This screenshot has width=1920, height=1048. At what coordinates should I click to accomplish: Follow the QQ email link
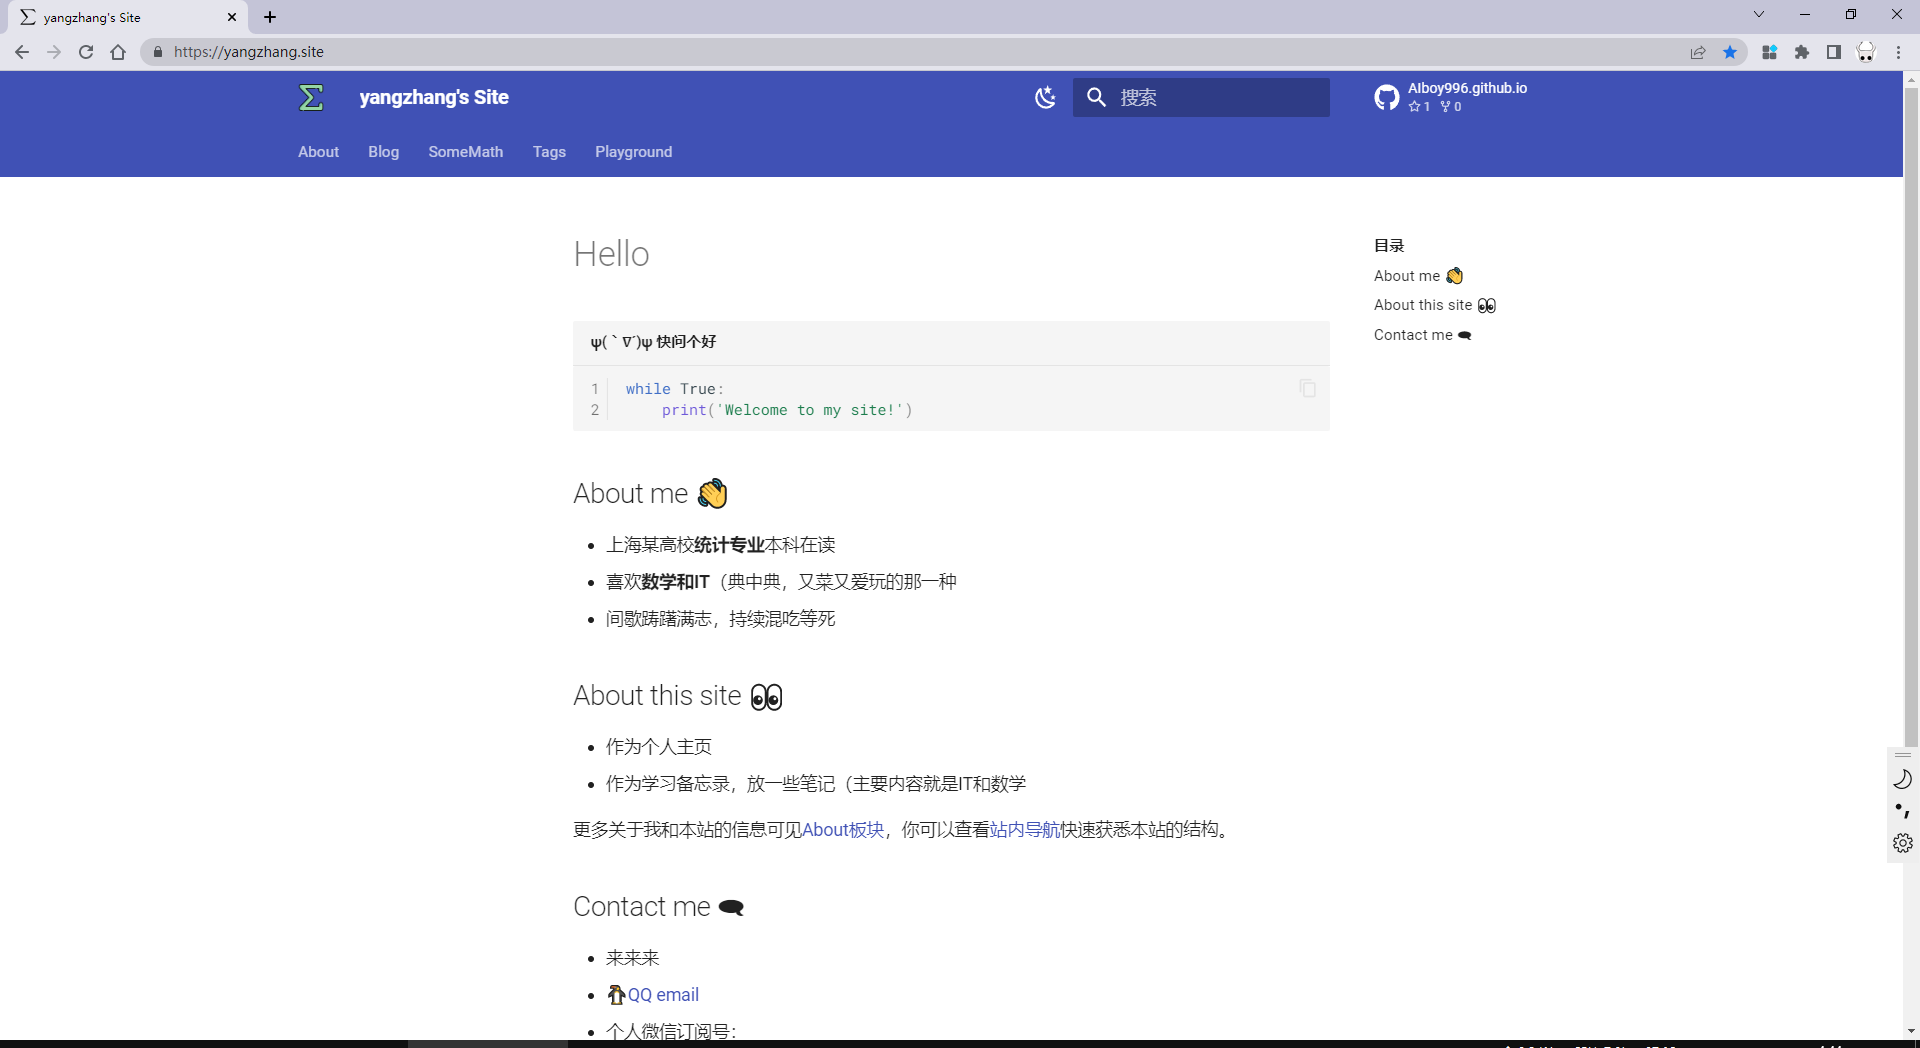(x=662, y=995)
